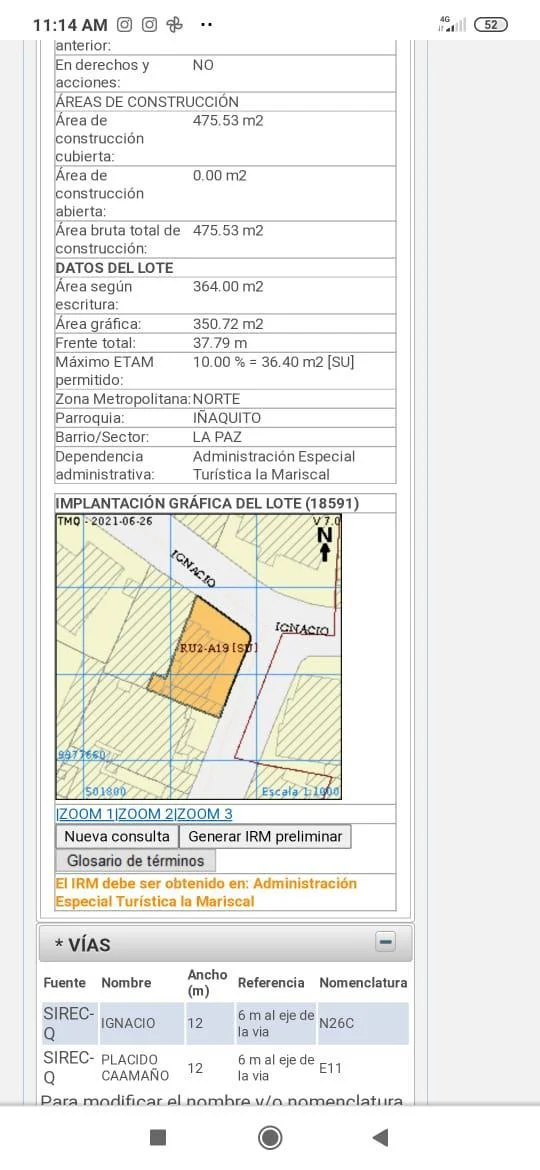Viewport: 540px width, 1170px height.
Task: Click the VÍAS section header title
Action: pyautogui.click(x=82, y=945)
